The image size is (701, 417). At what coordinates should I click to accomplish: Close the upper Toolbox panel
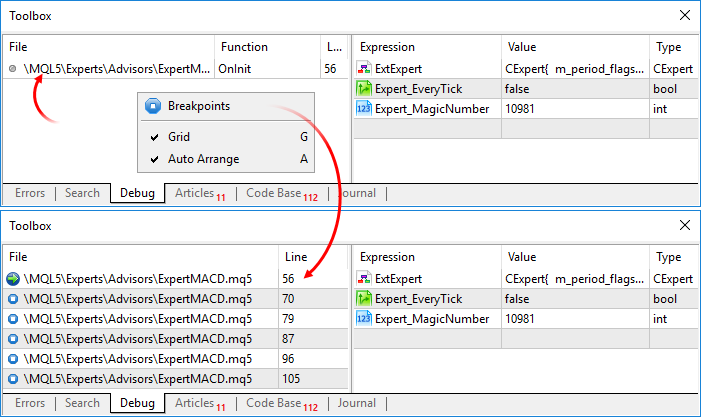(684, 16)
